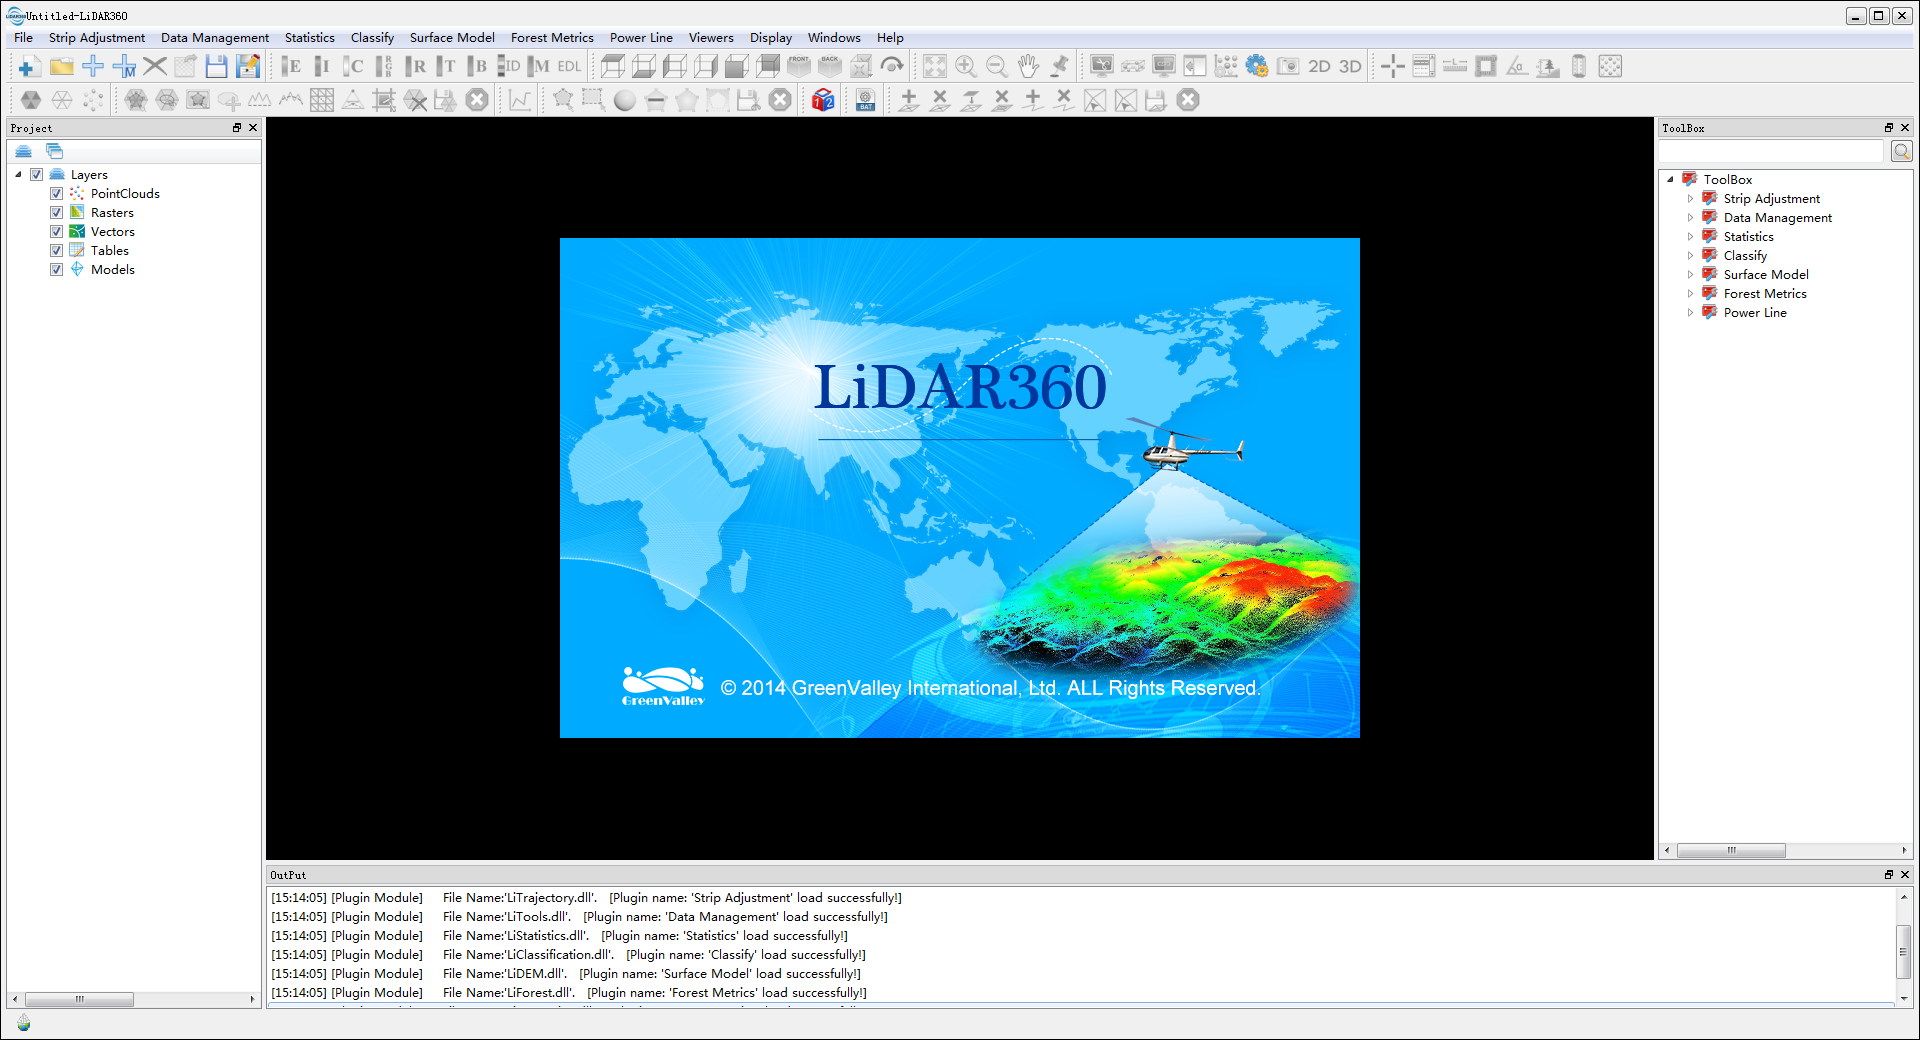The width and height of the screenshot is (1920, 1040).
Task: Click the length ruler measurement icon
Action: (1455, 67)
